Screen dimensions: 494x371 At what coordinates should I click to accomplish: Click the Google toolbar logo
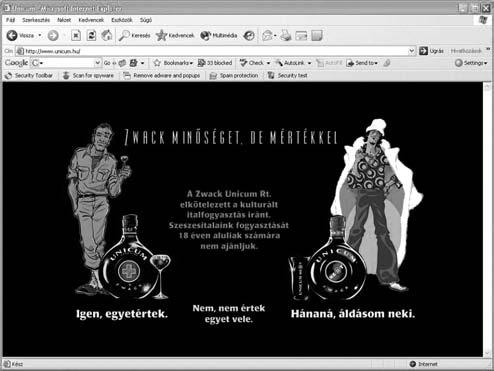(x=16, y=63)
